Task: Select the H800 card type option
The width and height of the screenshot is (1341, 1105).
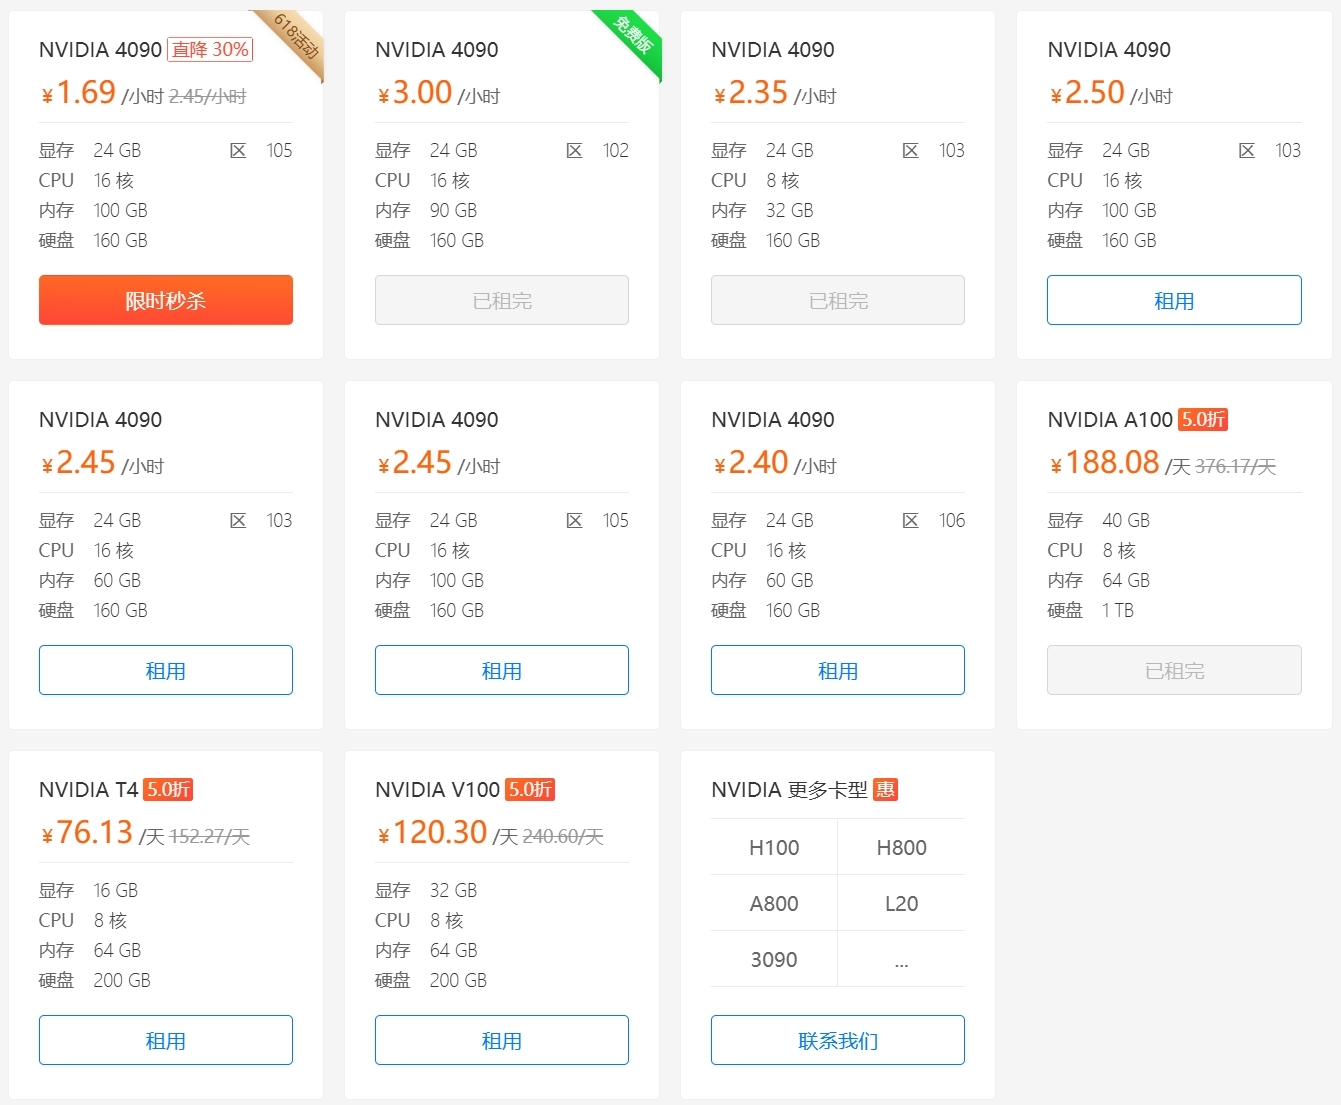Action: click(x=901, y=848)
